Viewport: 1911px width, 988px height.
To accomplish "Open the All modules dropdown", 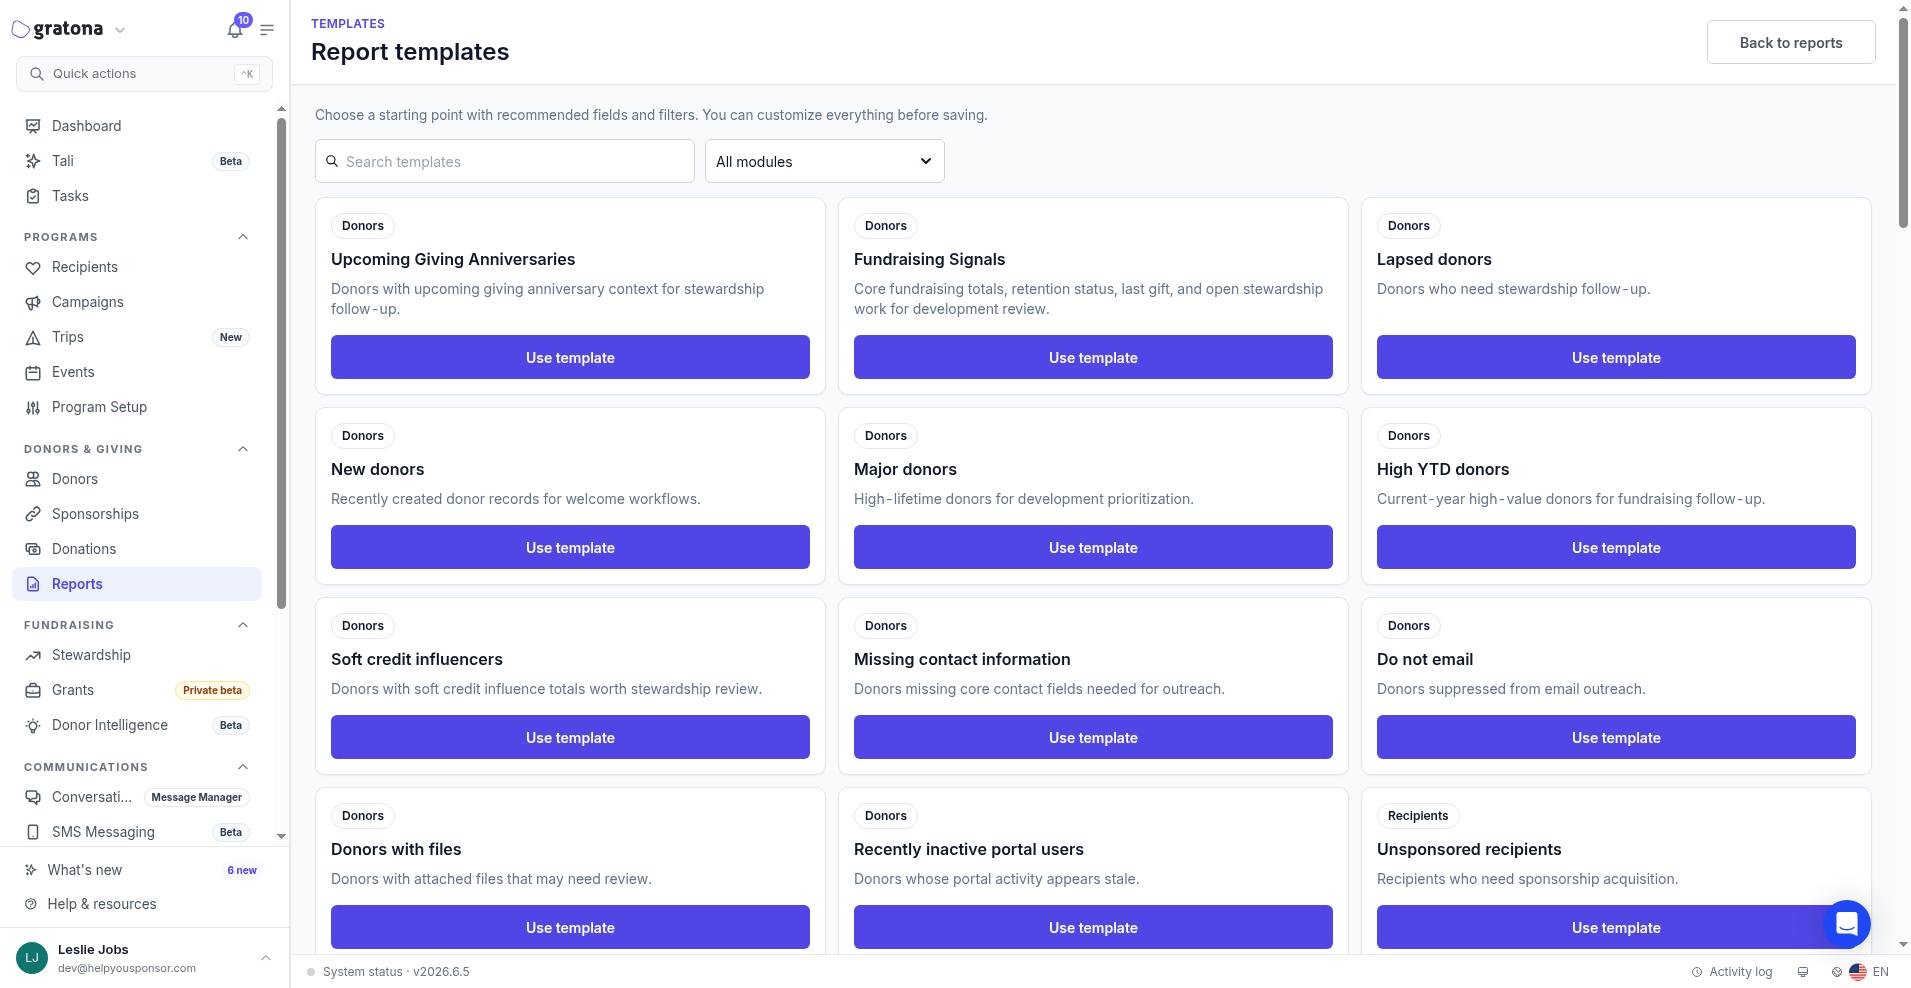I will pos(825,161).
